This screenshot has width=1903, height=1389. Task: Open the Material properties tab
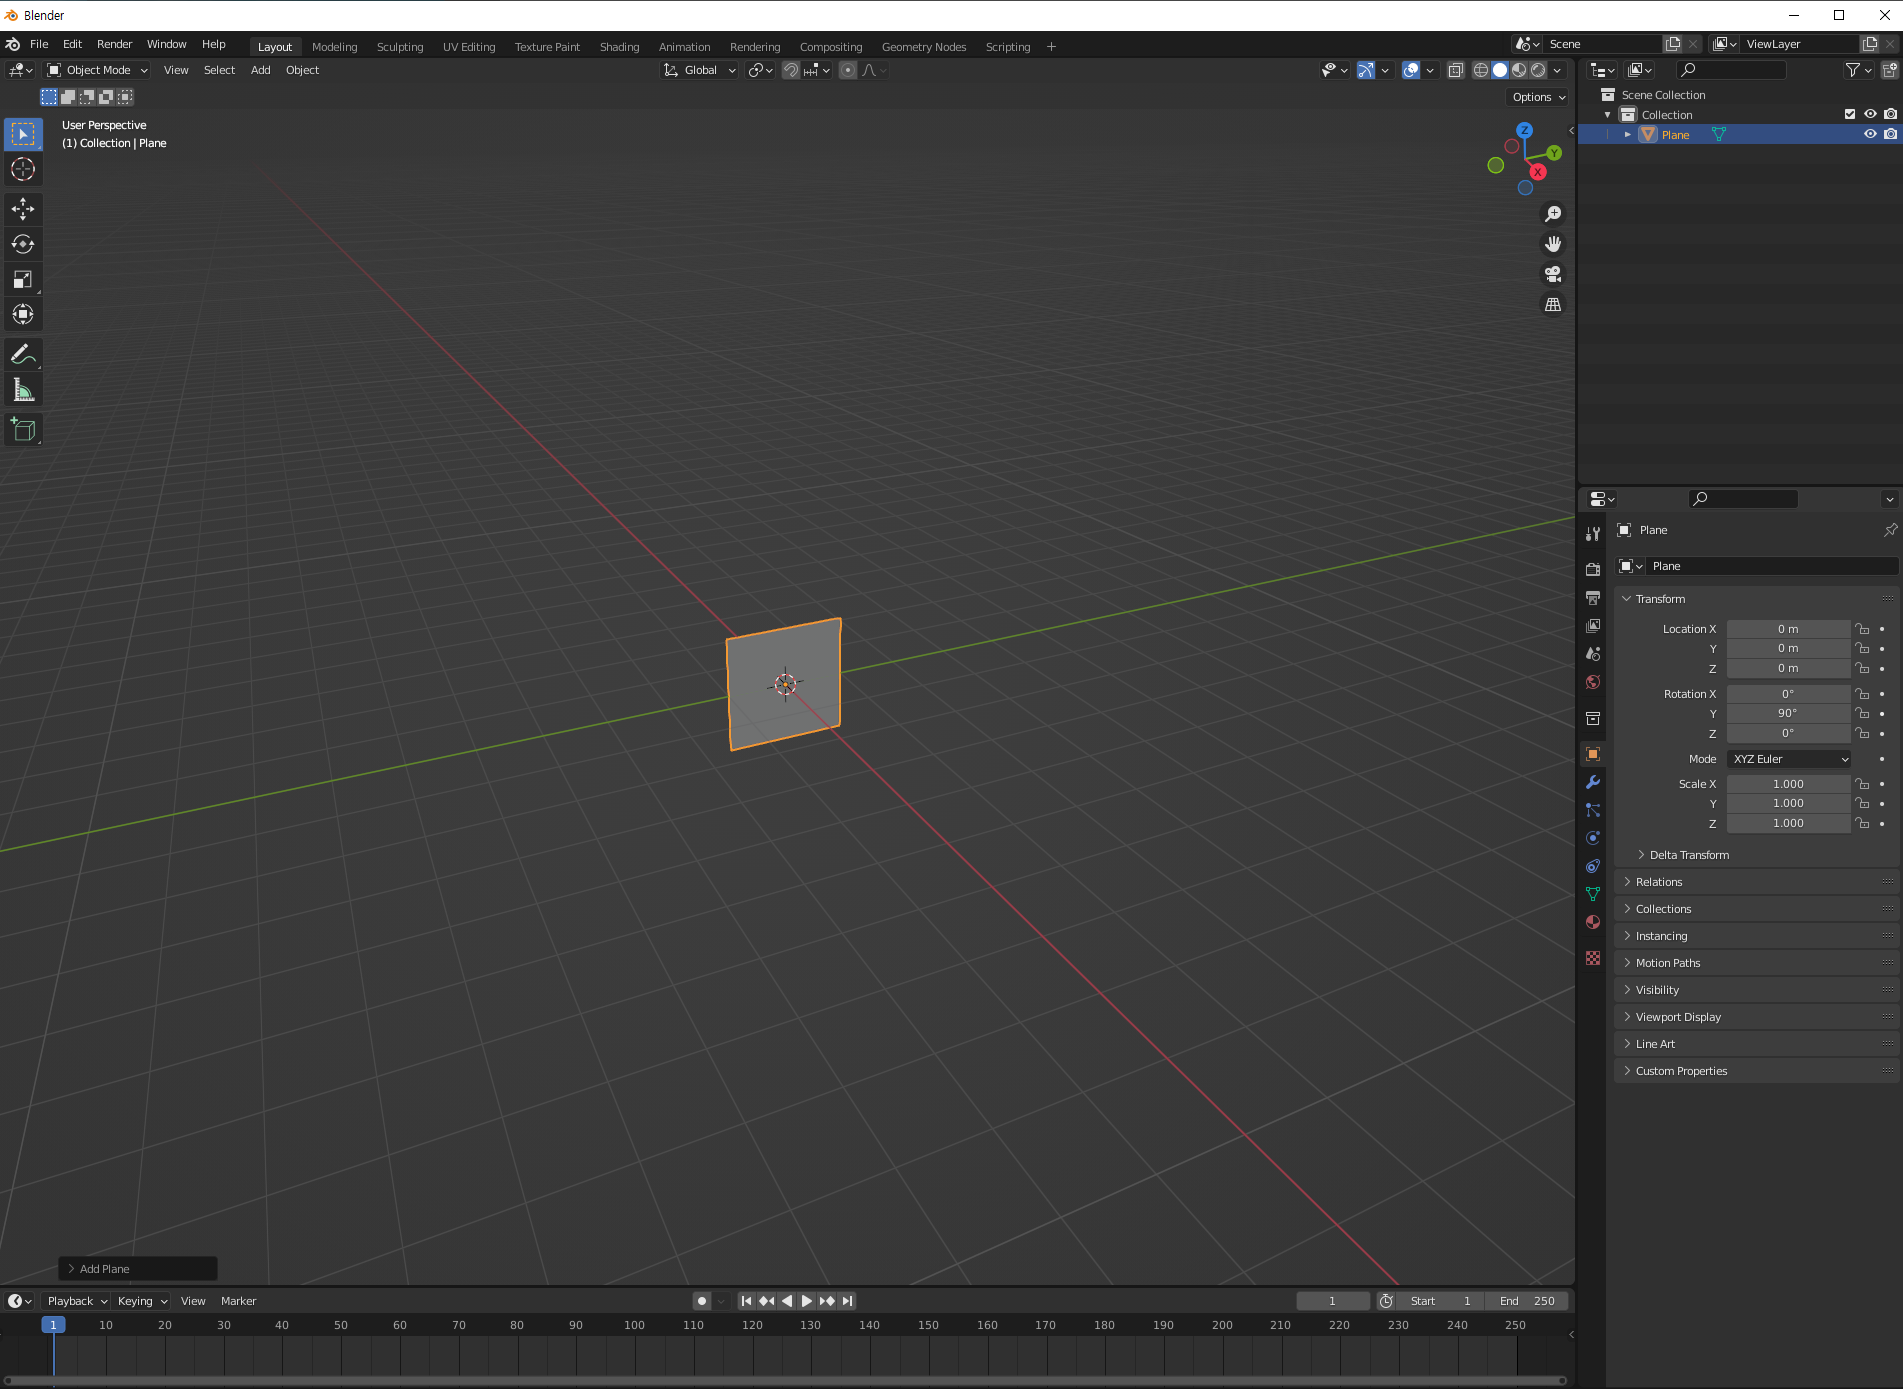click(1593, 922)
